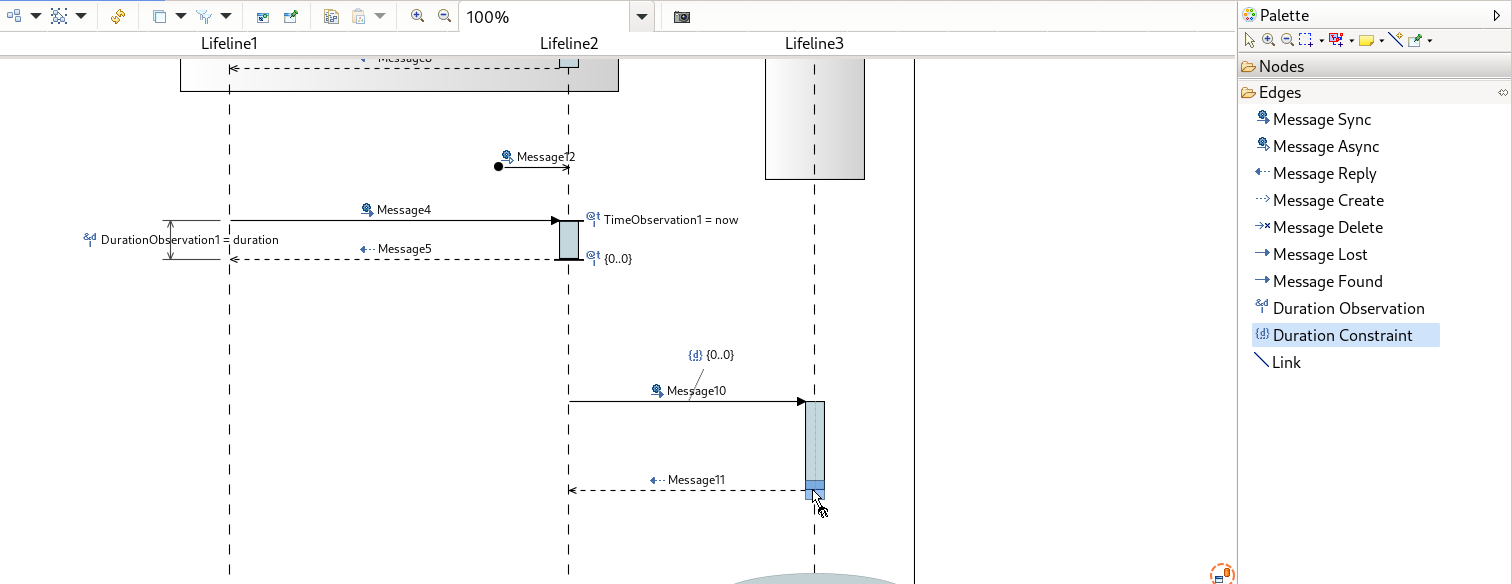Screen dimensions: 1512x584
Task: Select the execution bar under Message10
Action: coord(815,446)
